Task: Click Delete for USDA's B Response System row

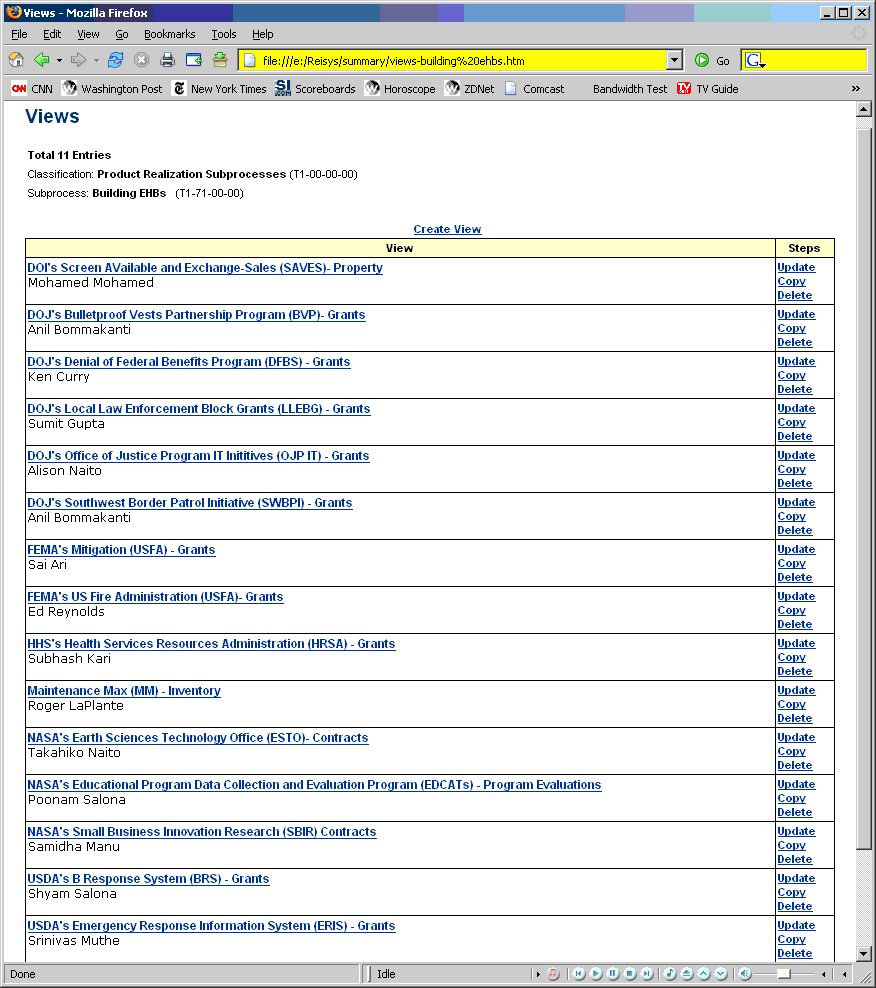Action: [x=795, y=907]
